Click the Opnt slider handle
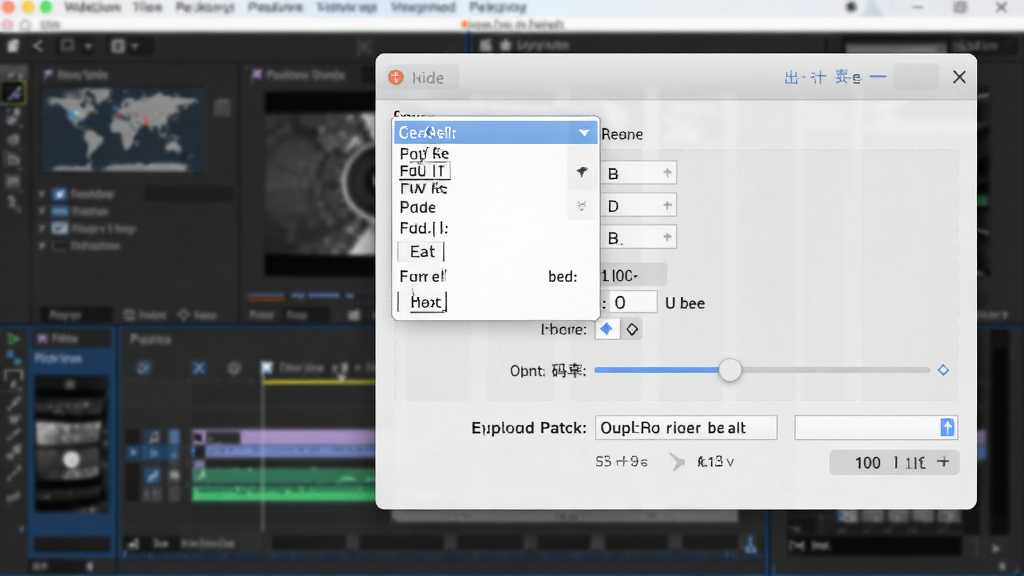1024x576 pixels. (x=730, y=370)
